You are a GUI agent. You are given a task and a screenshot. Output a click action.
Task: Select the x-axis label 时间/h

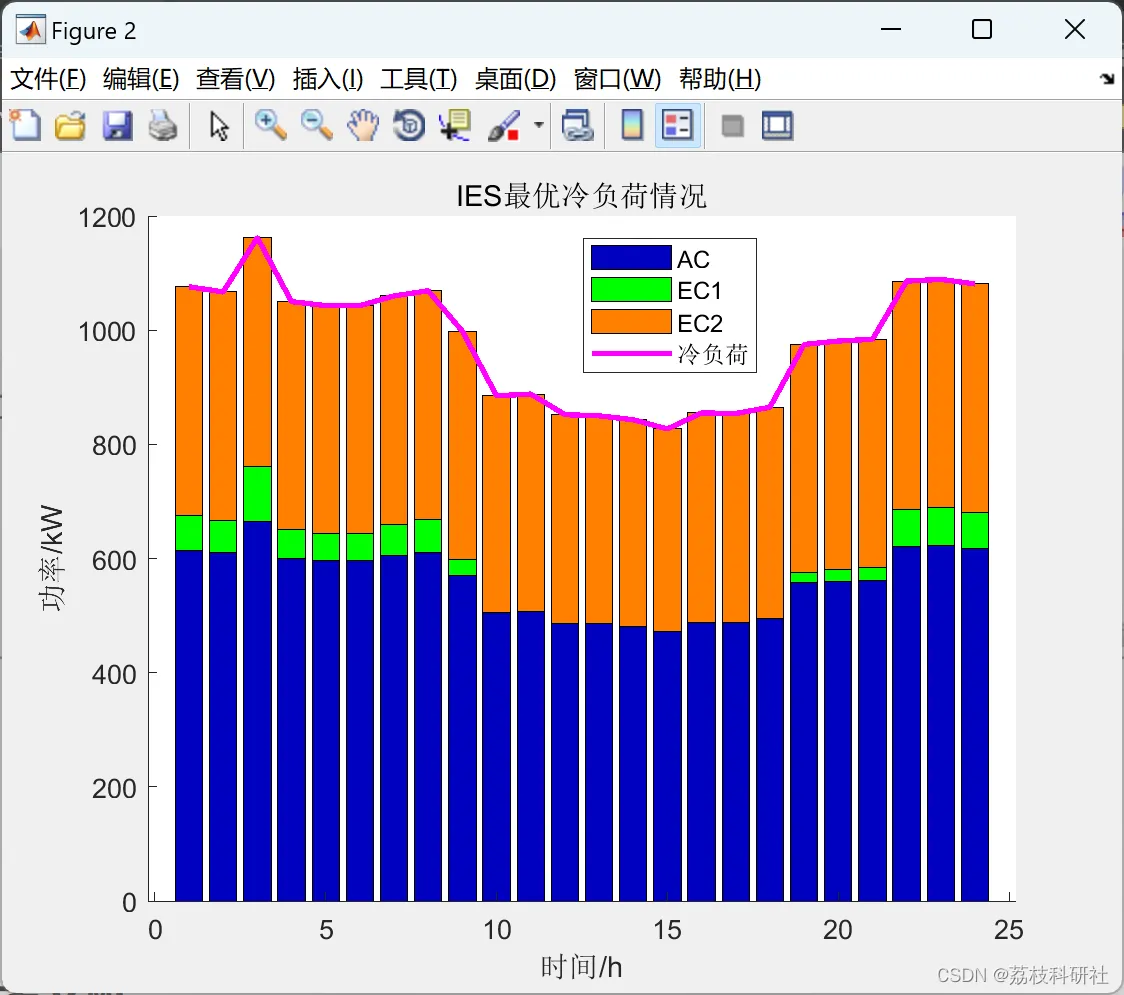pos(581,967)
